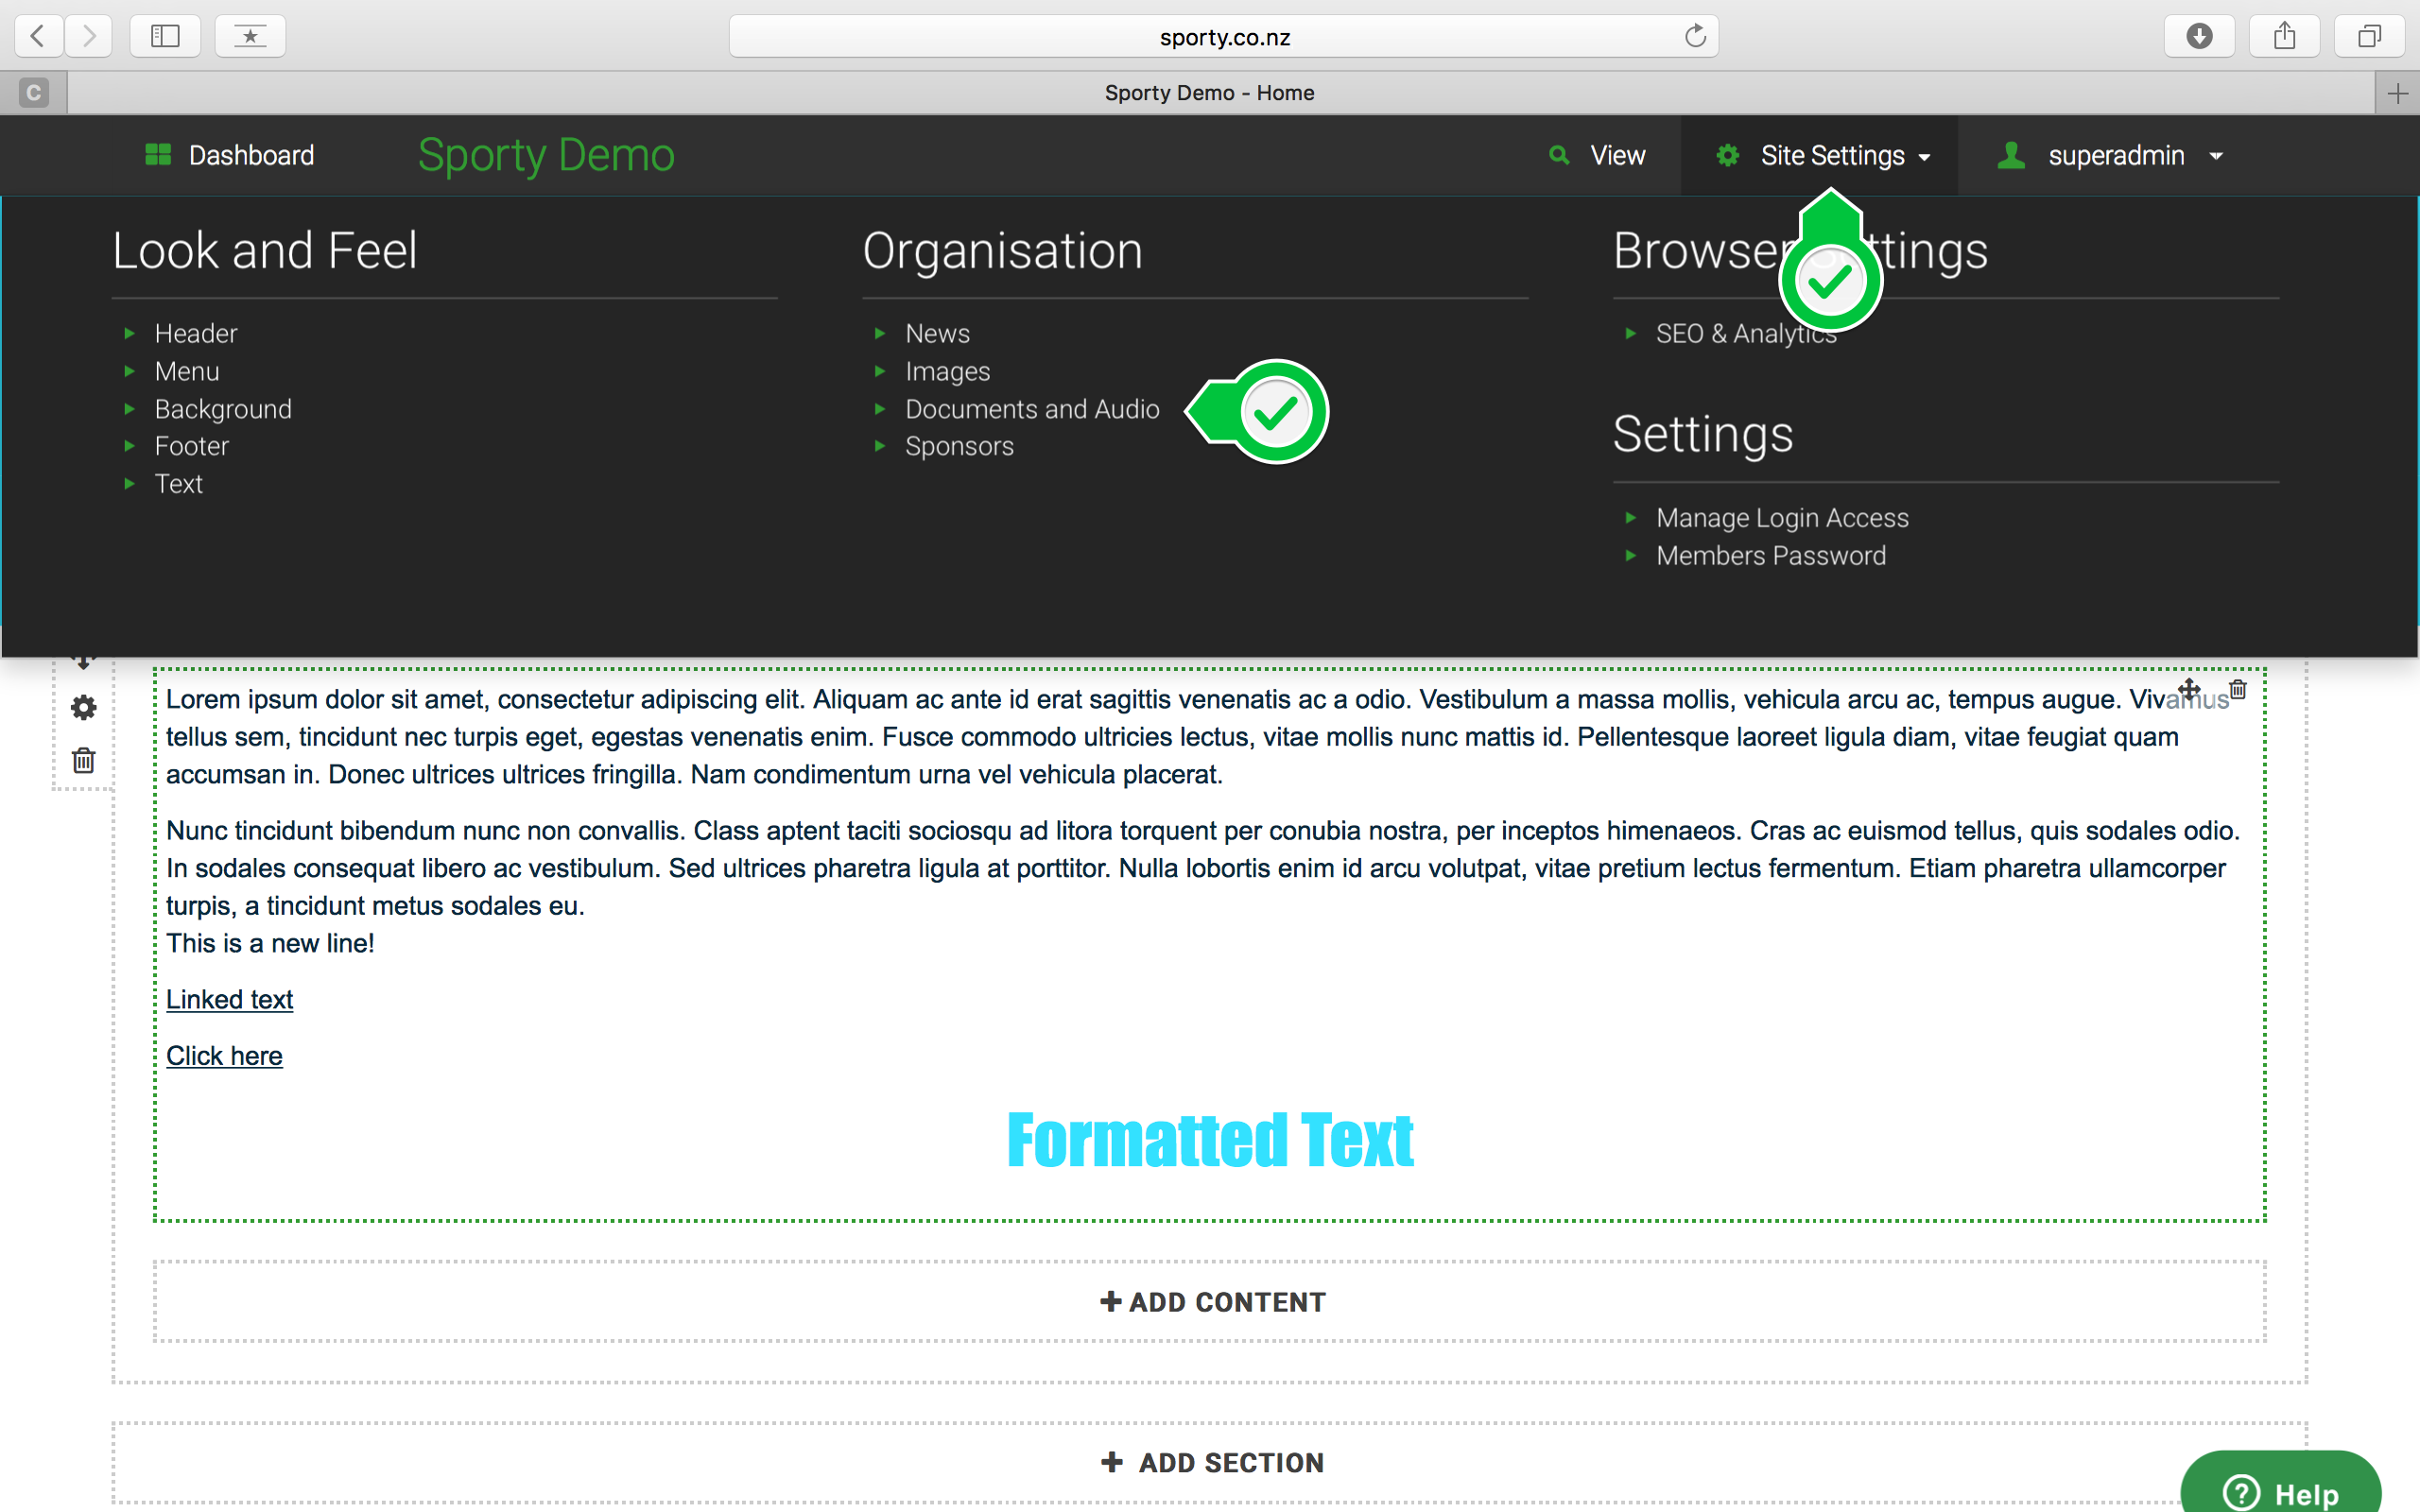Open the Safari downloads list
2420x1512 pixels.
[x=2199, y=36]
